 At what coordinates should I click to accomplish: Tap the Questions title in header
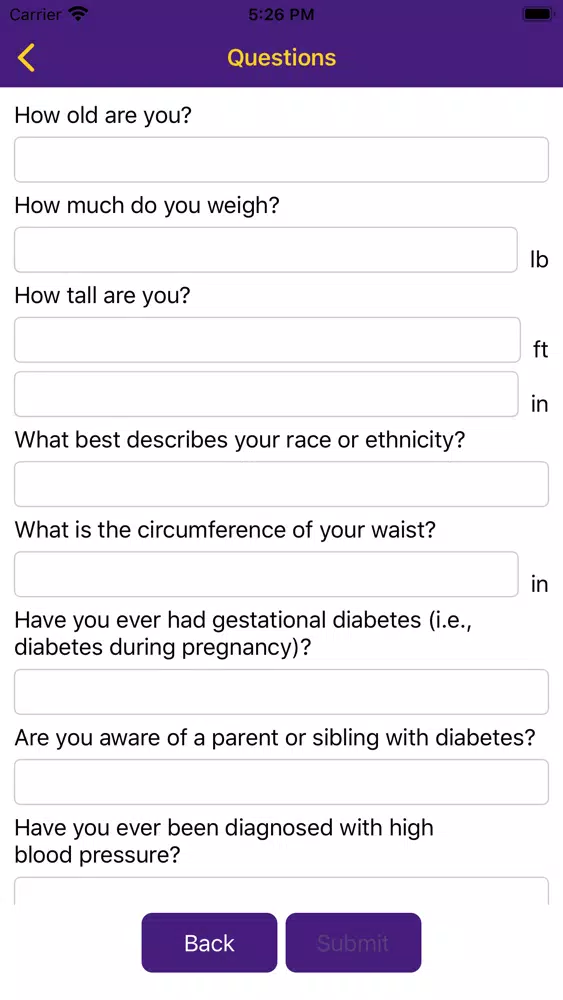point(281,57)
